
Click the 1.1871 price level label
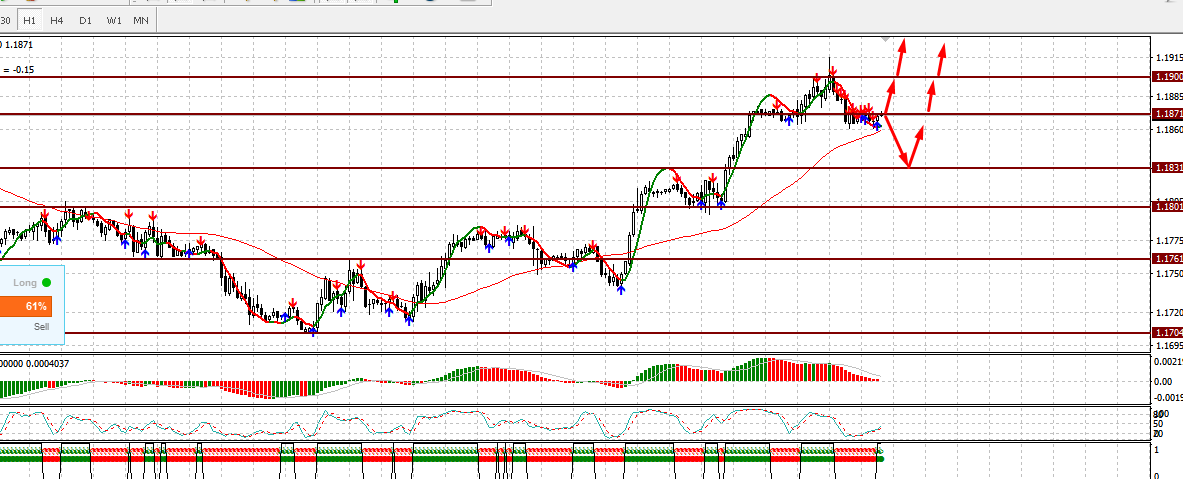1167,114
